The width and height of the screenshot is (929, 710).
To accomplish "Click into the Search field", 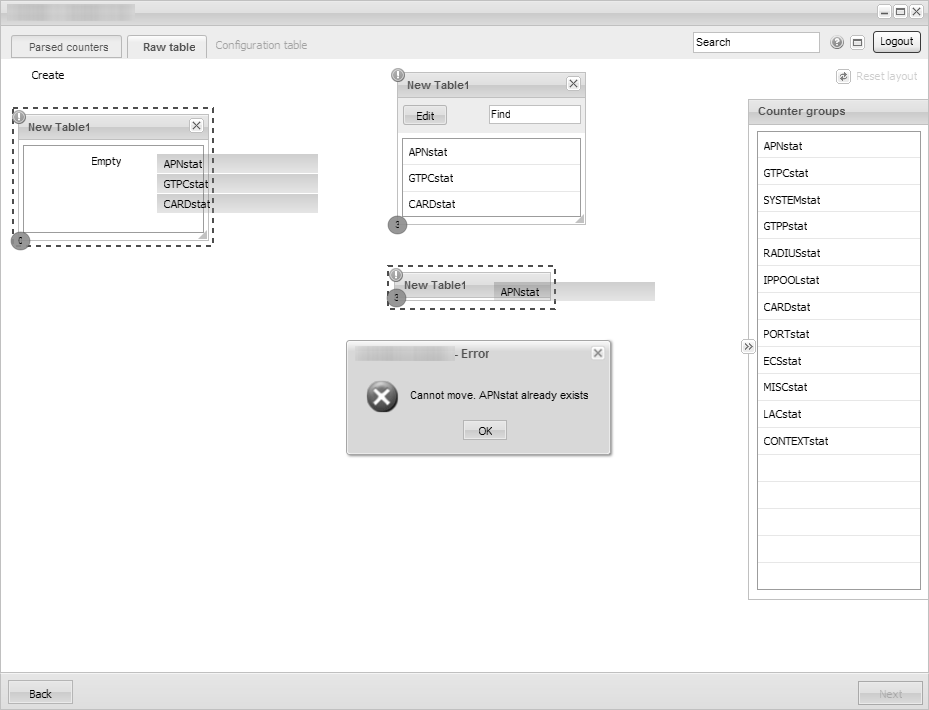I will point(755,42).
